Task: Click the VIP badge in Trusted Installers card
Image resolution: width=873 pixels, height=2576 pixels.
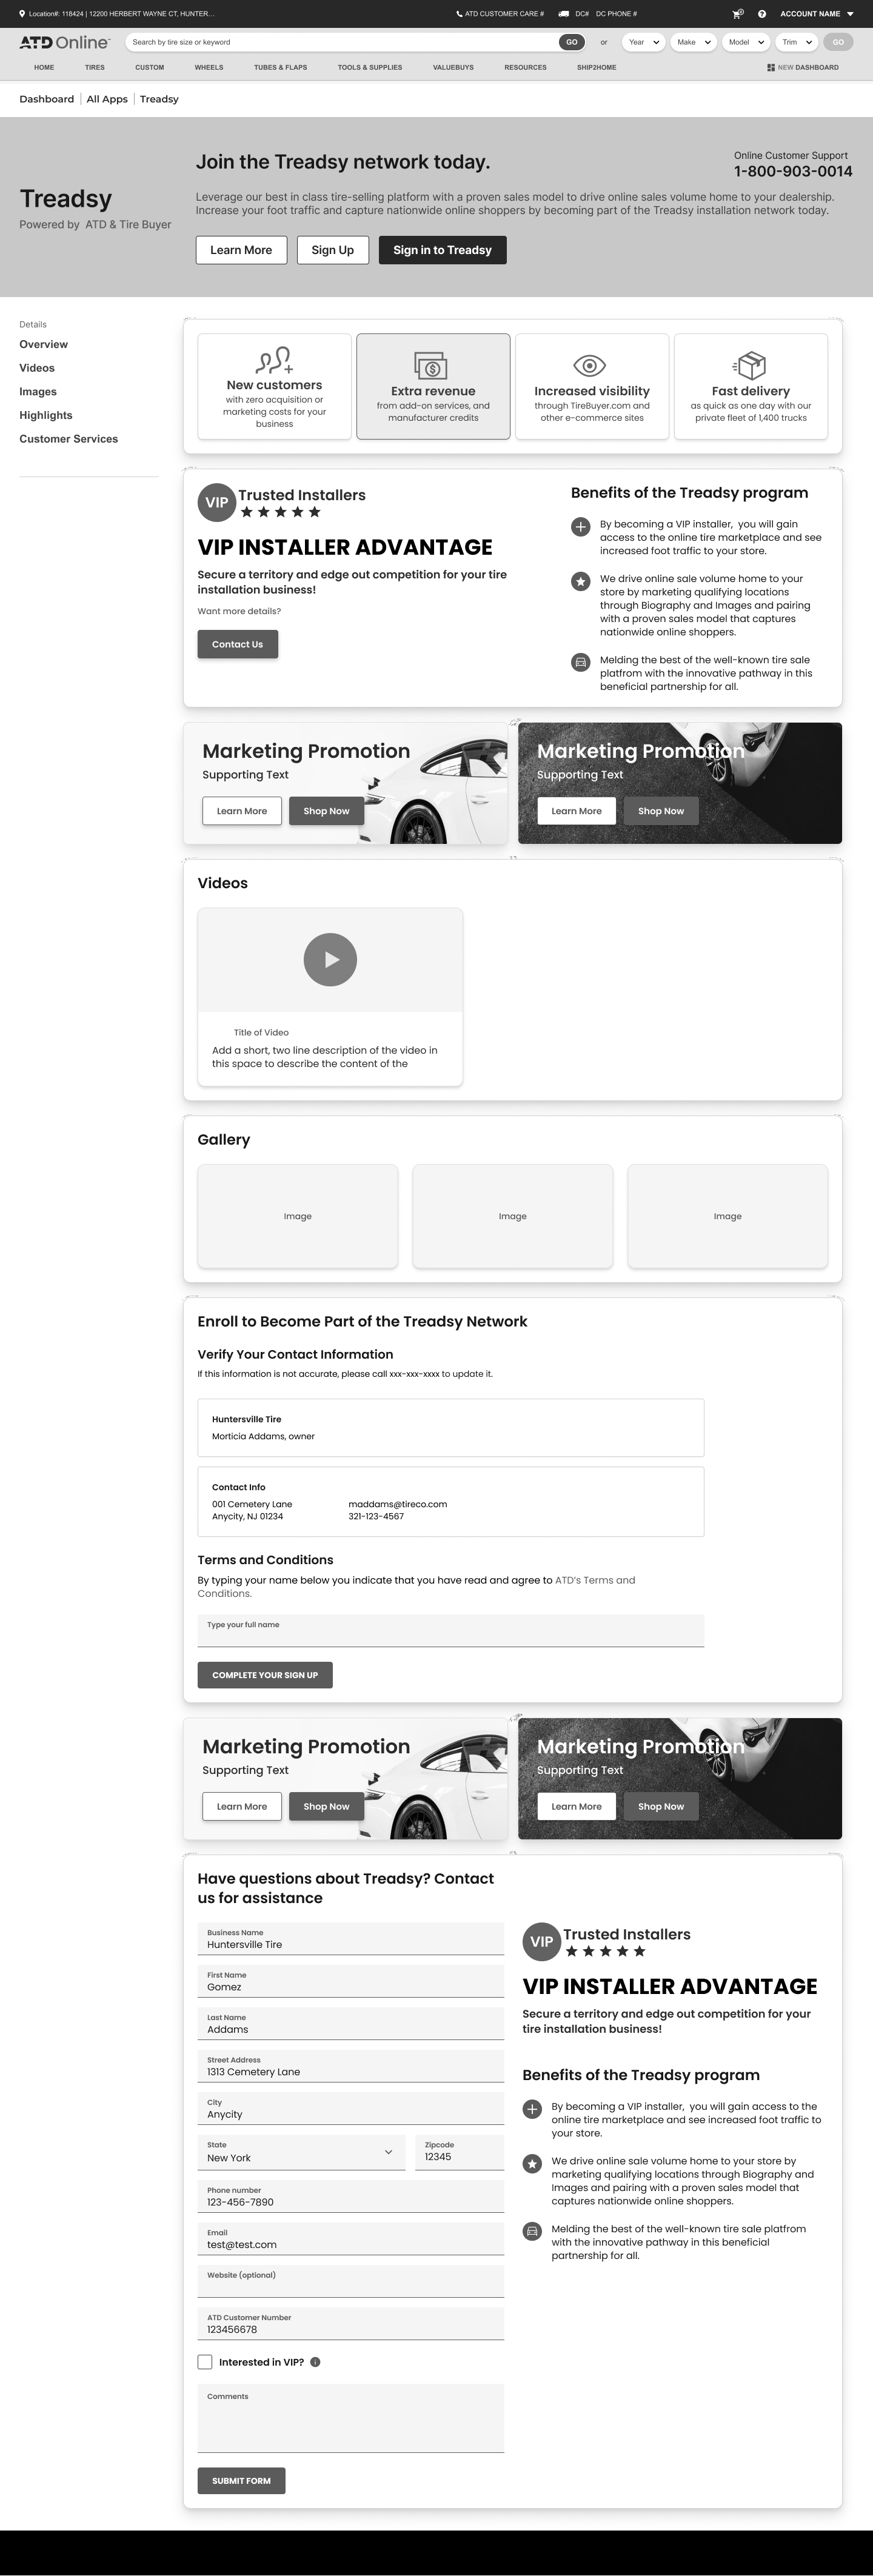Action: 217,502
